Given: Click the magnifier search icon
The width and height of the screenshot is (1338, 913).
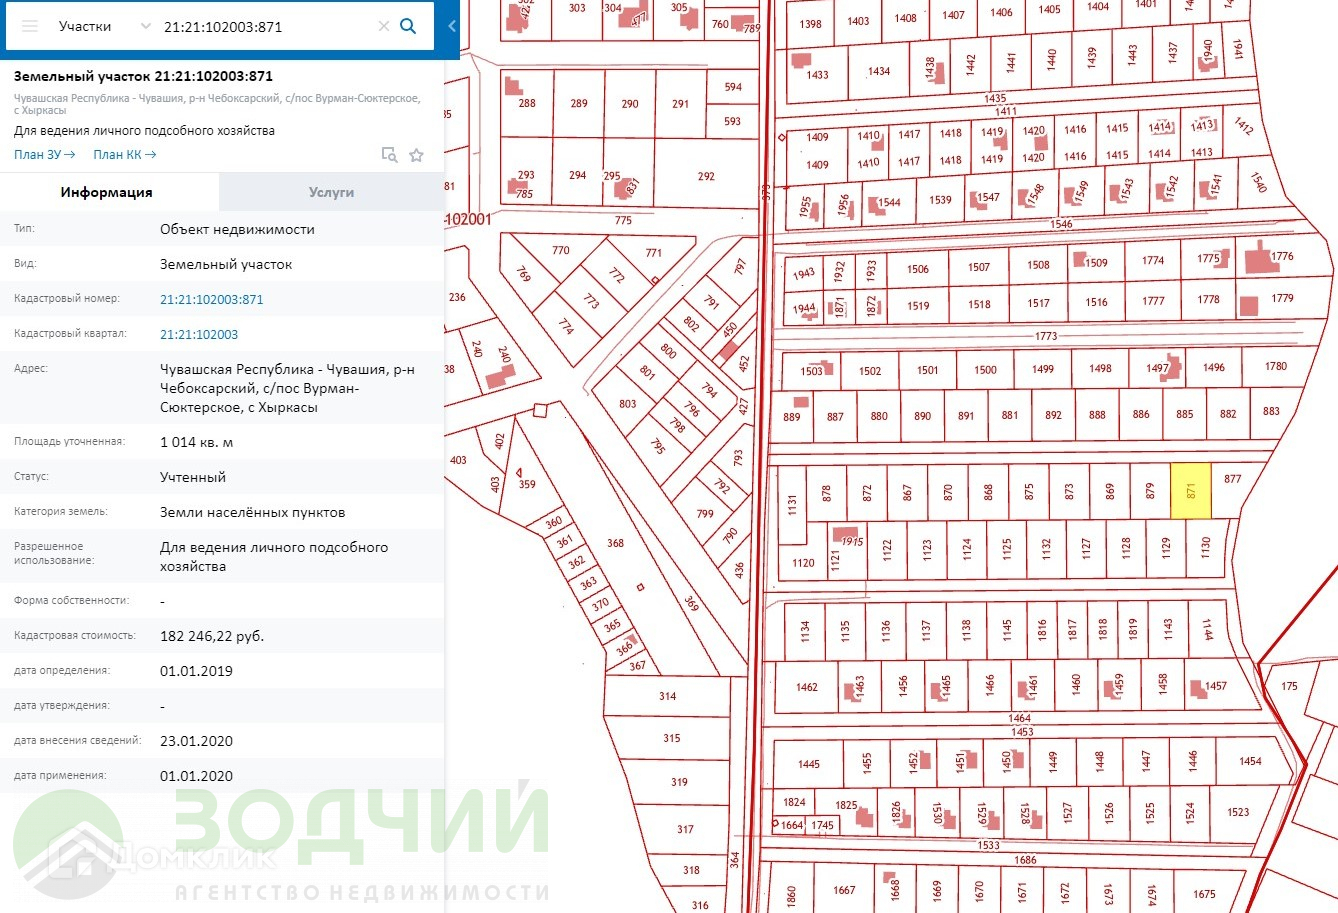Looking at the screenshot, I should coord(408,26).
